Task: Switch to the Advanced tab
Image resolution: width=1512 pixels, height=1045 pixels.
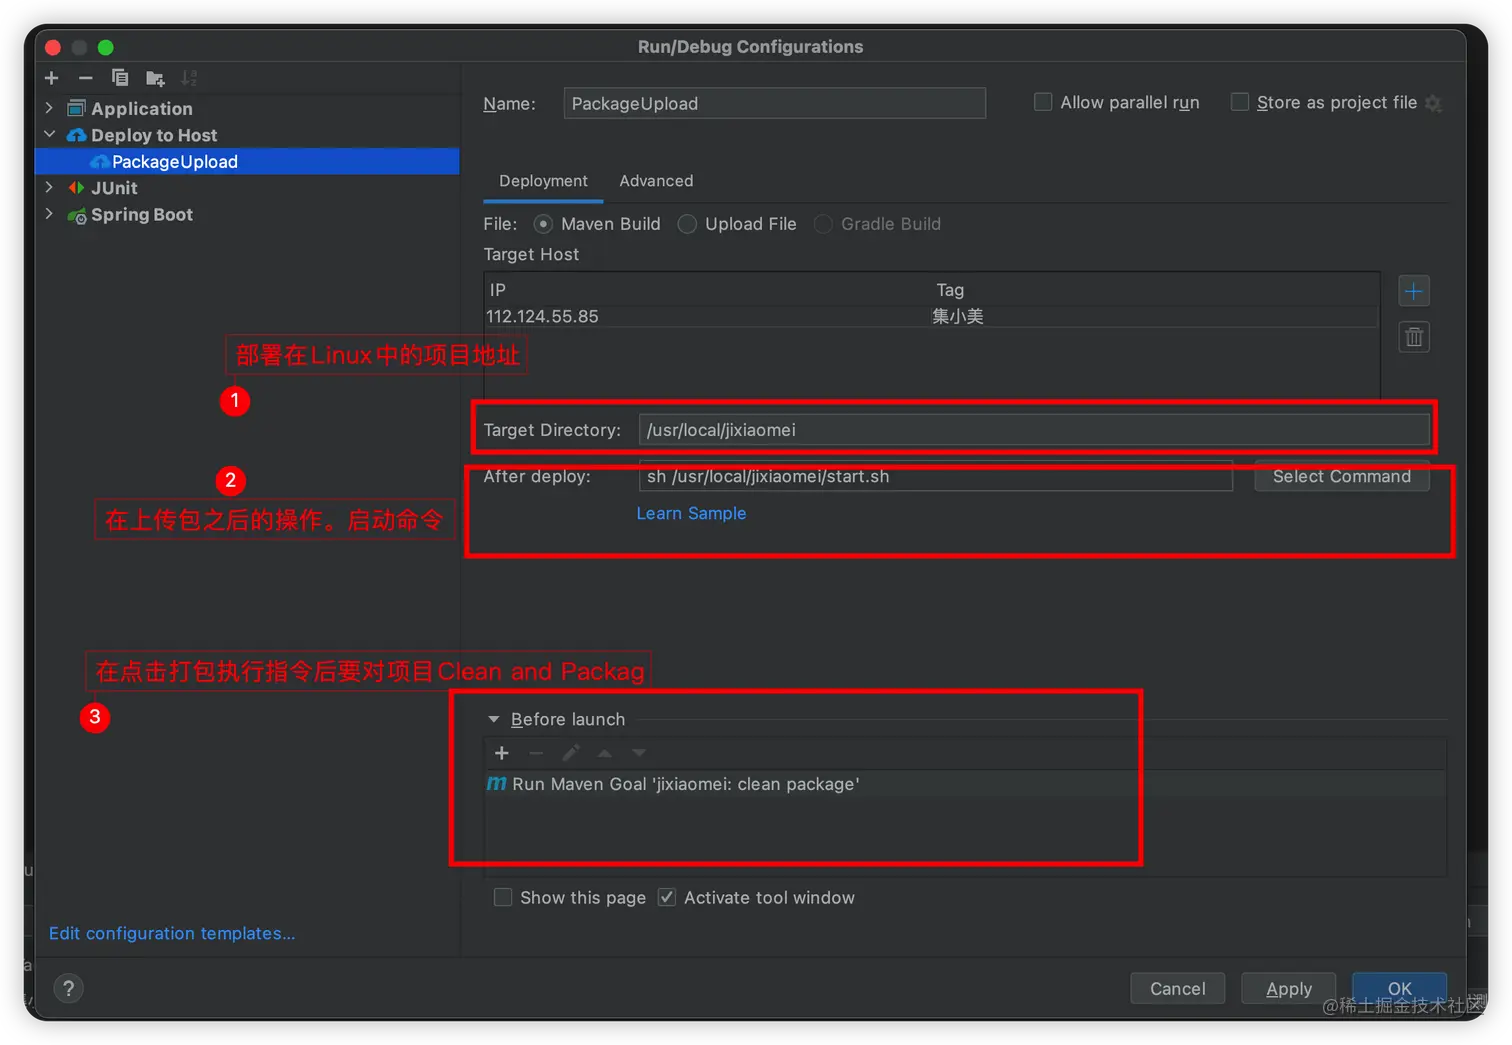Action: coord(656,181)
